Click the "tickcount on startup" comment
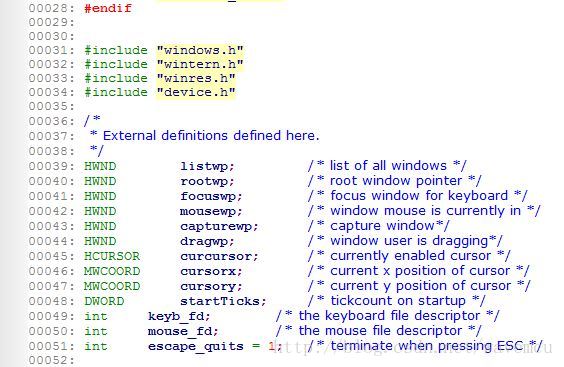Viewport: 564px width, 367px height. (398, 301)
